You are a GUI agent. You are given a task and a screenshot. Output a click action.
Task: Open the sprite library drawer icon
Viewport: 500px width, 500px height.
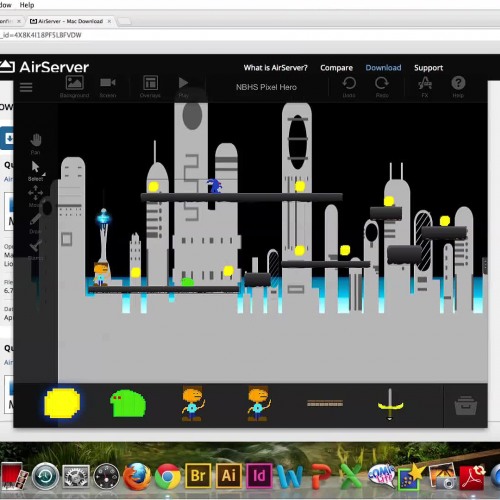coord(466,405)
